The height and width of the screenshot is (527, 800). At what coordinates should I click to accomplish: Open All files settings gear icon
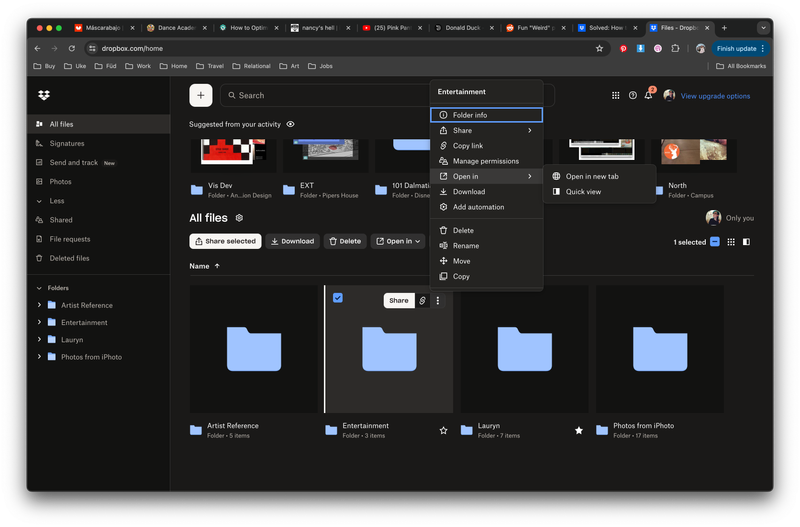[239, 218]
